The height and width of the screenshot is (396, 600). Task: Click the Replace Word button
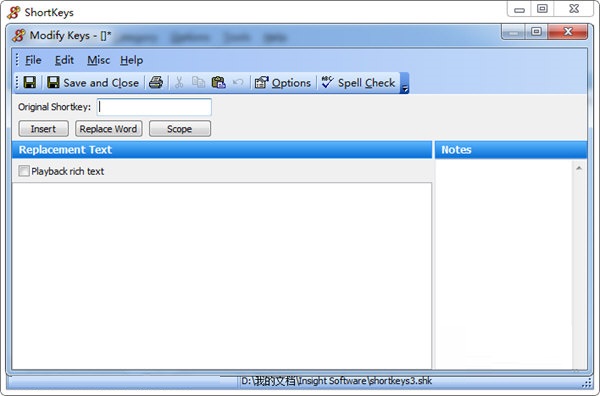[x=109, y=129]
